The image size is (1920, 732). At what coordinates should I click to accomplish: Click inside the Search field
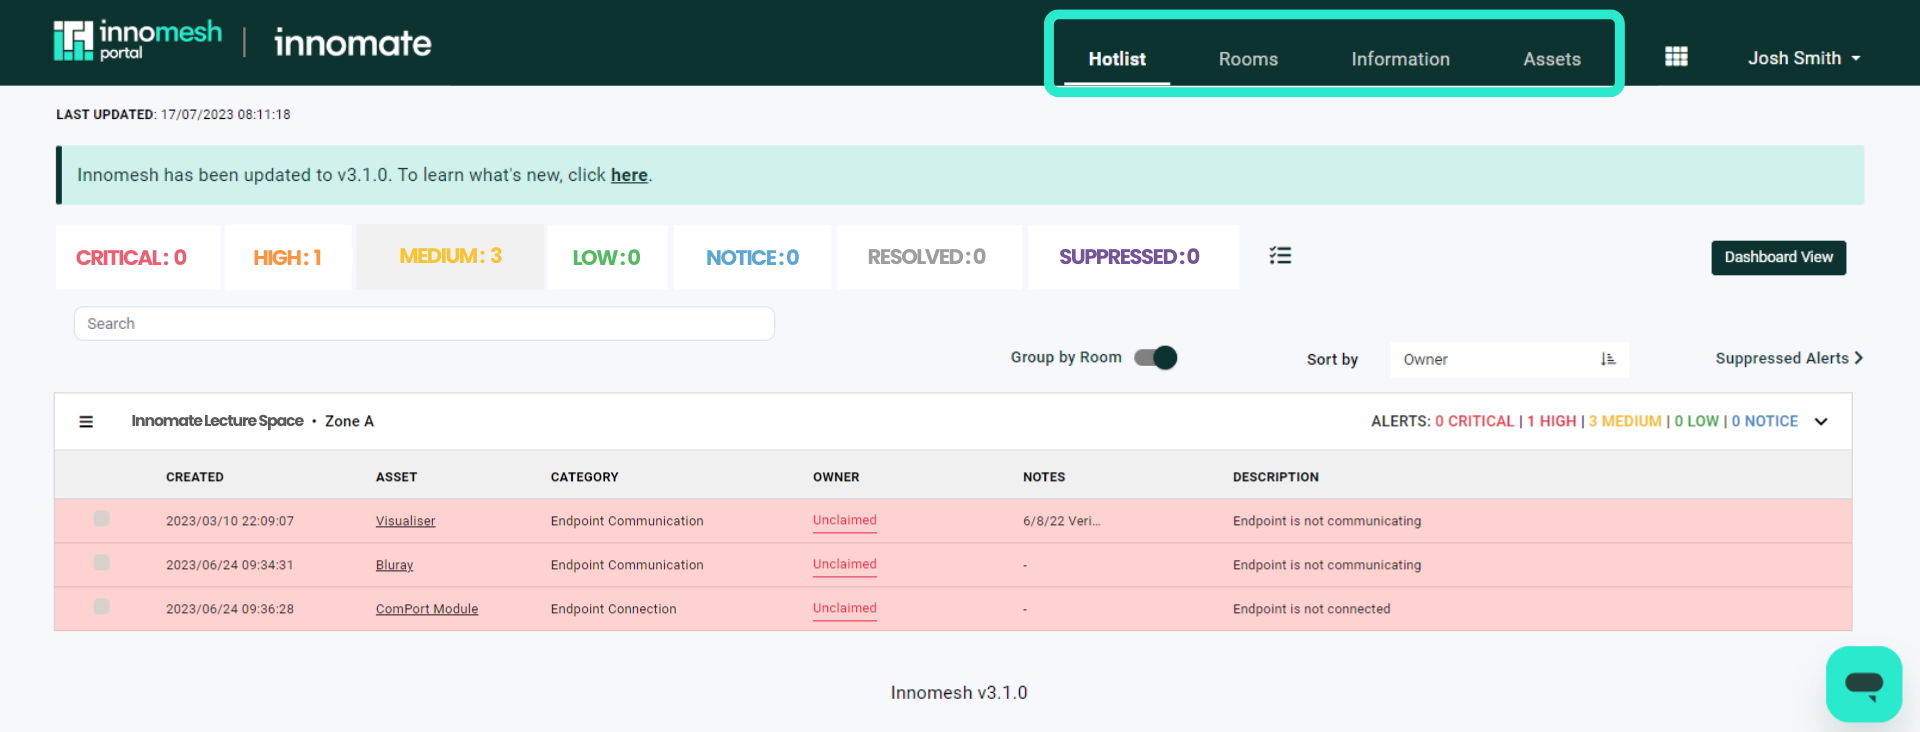point(424,324)
